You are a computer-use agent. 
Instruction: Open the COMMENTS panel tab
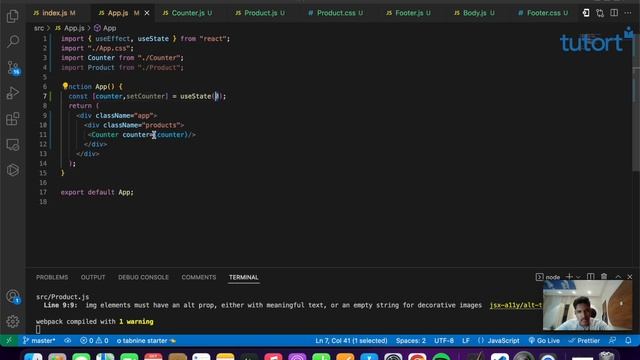pos(199,277)
